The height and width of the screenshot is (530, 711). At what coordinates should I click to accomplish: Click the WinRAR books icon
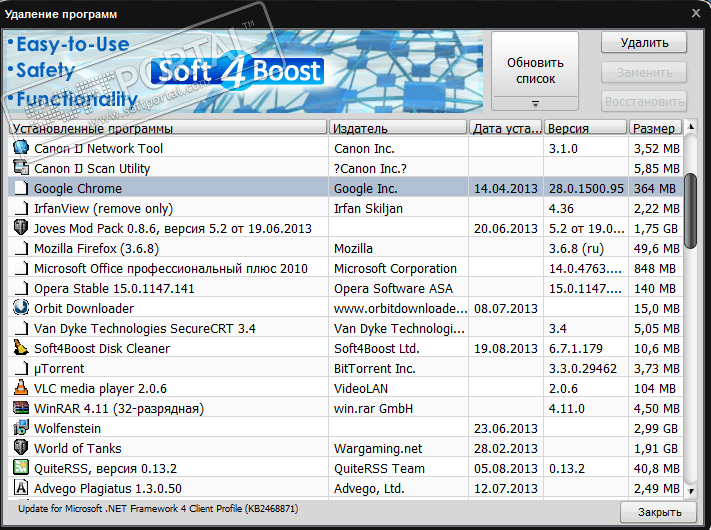click(21, 408)
